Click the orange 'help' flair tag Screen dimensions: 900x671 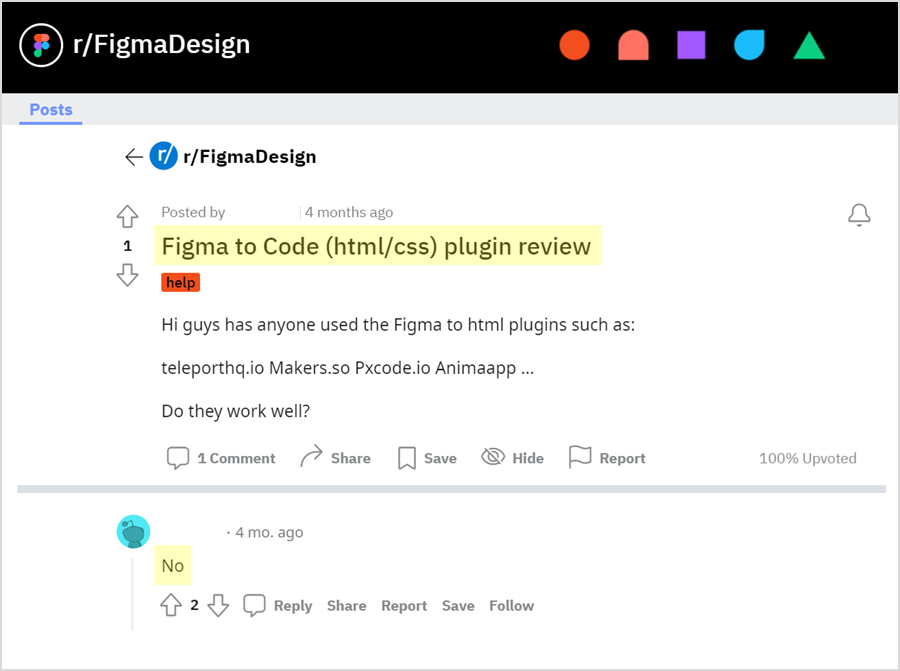[180, 282]
